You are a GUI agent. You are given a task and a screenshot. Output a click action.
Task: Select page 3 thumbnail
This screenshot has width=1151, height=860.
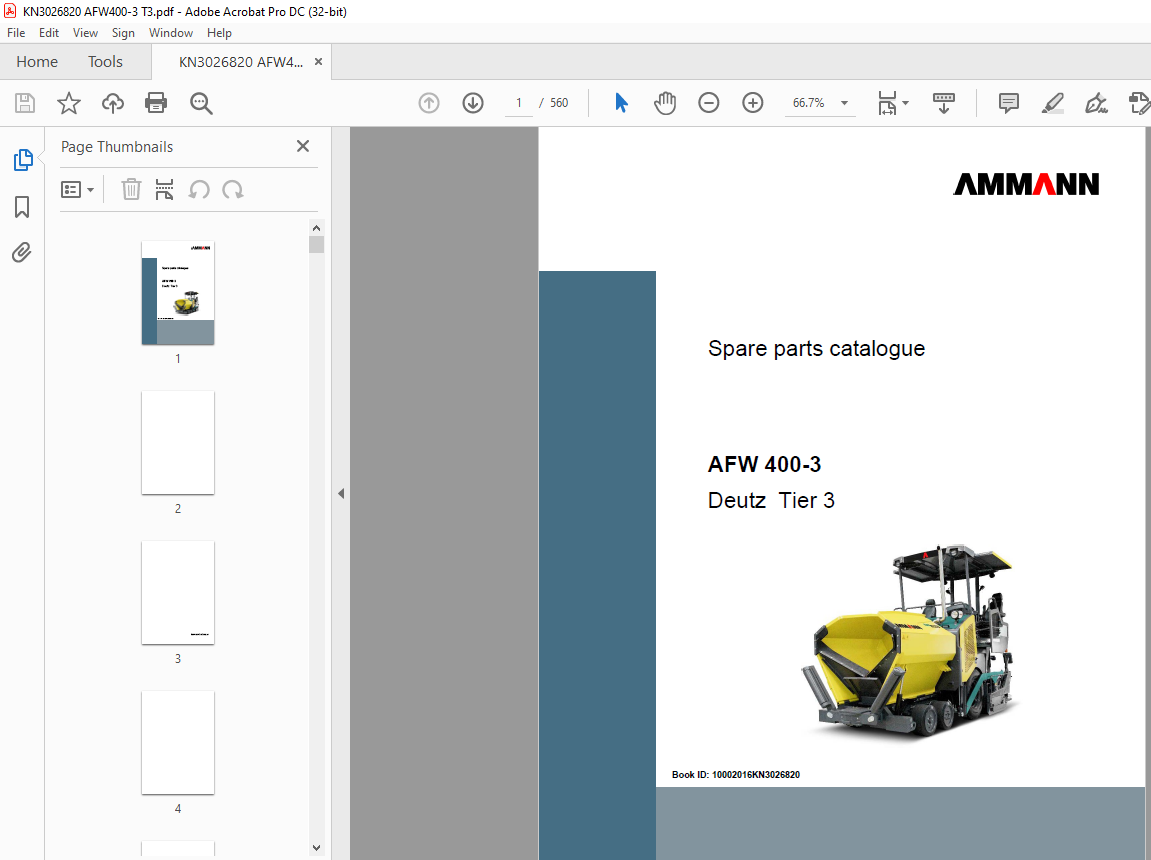click(178, 593)
